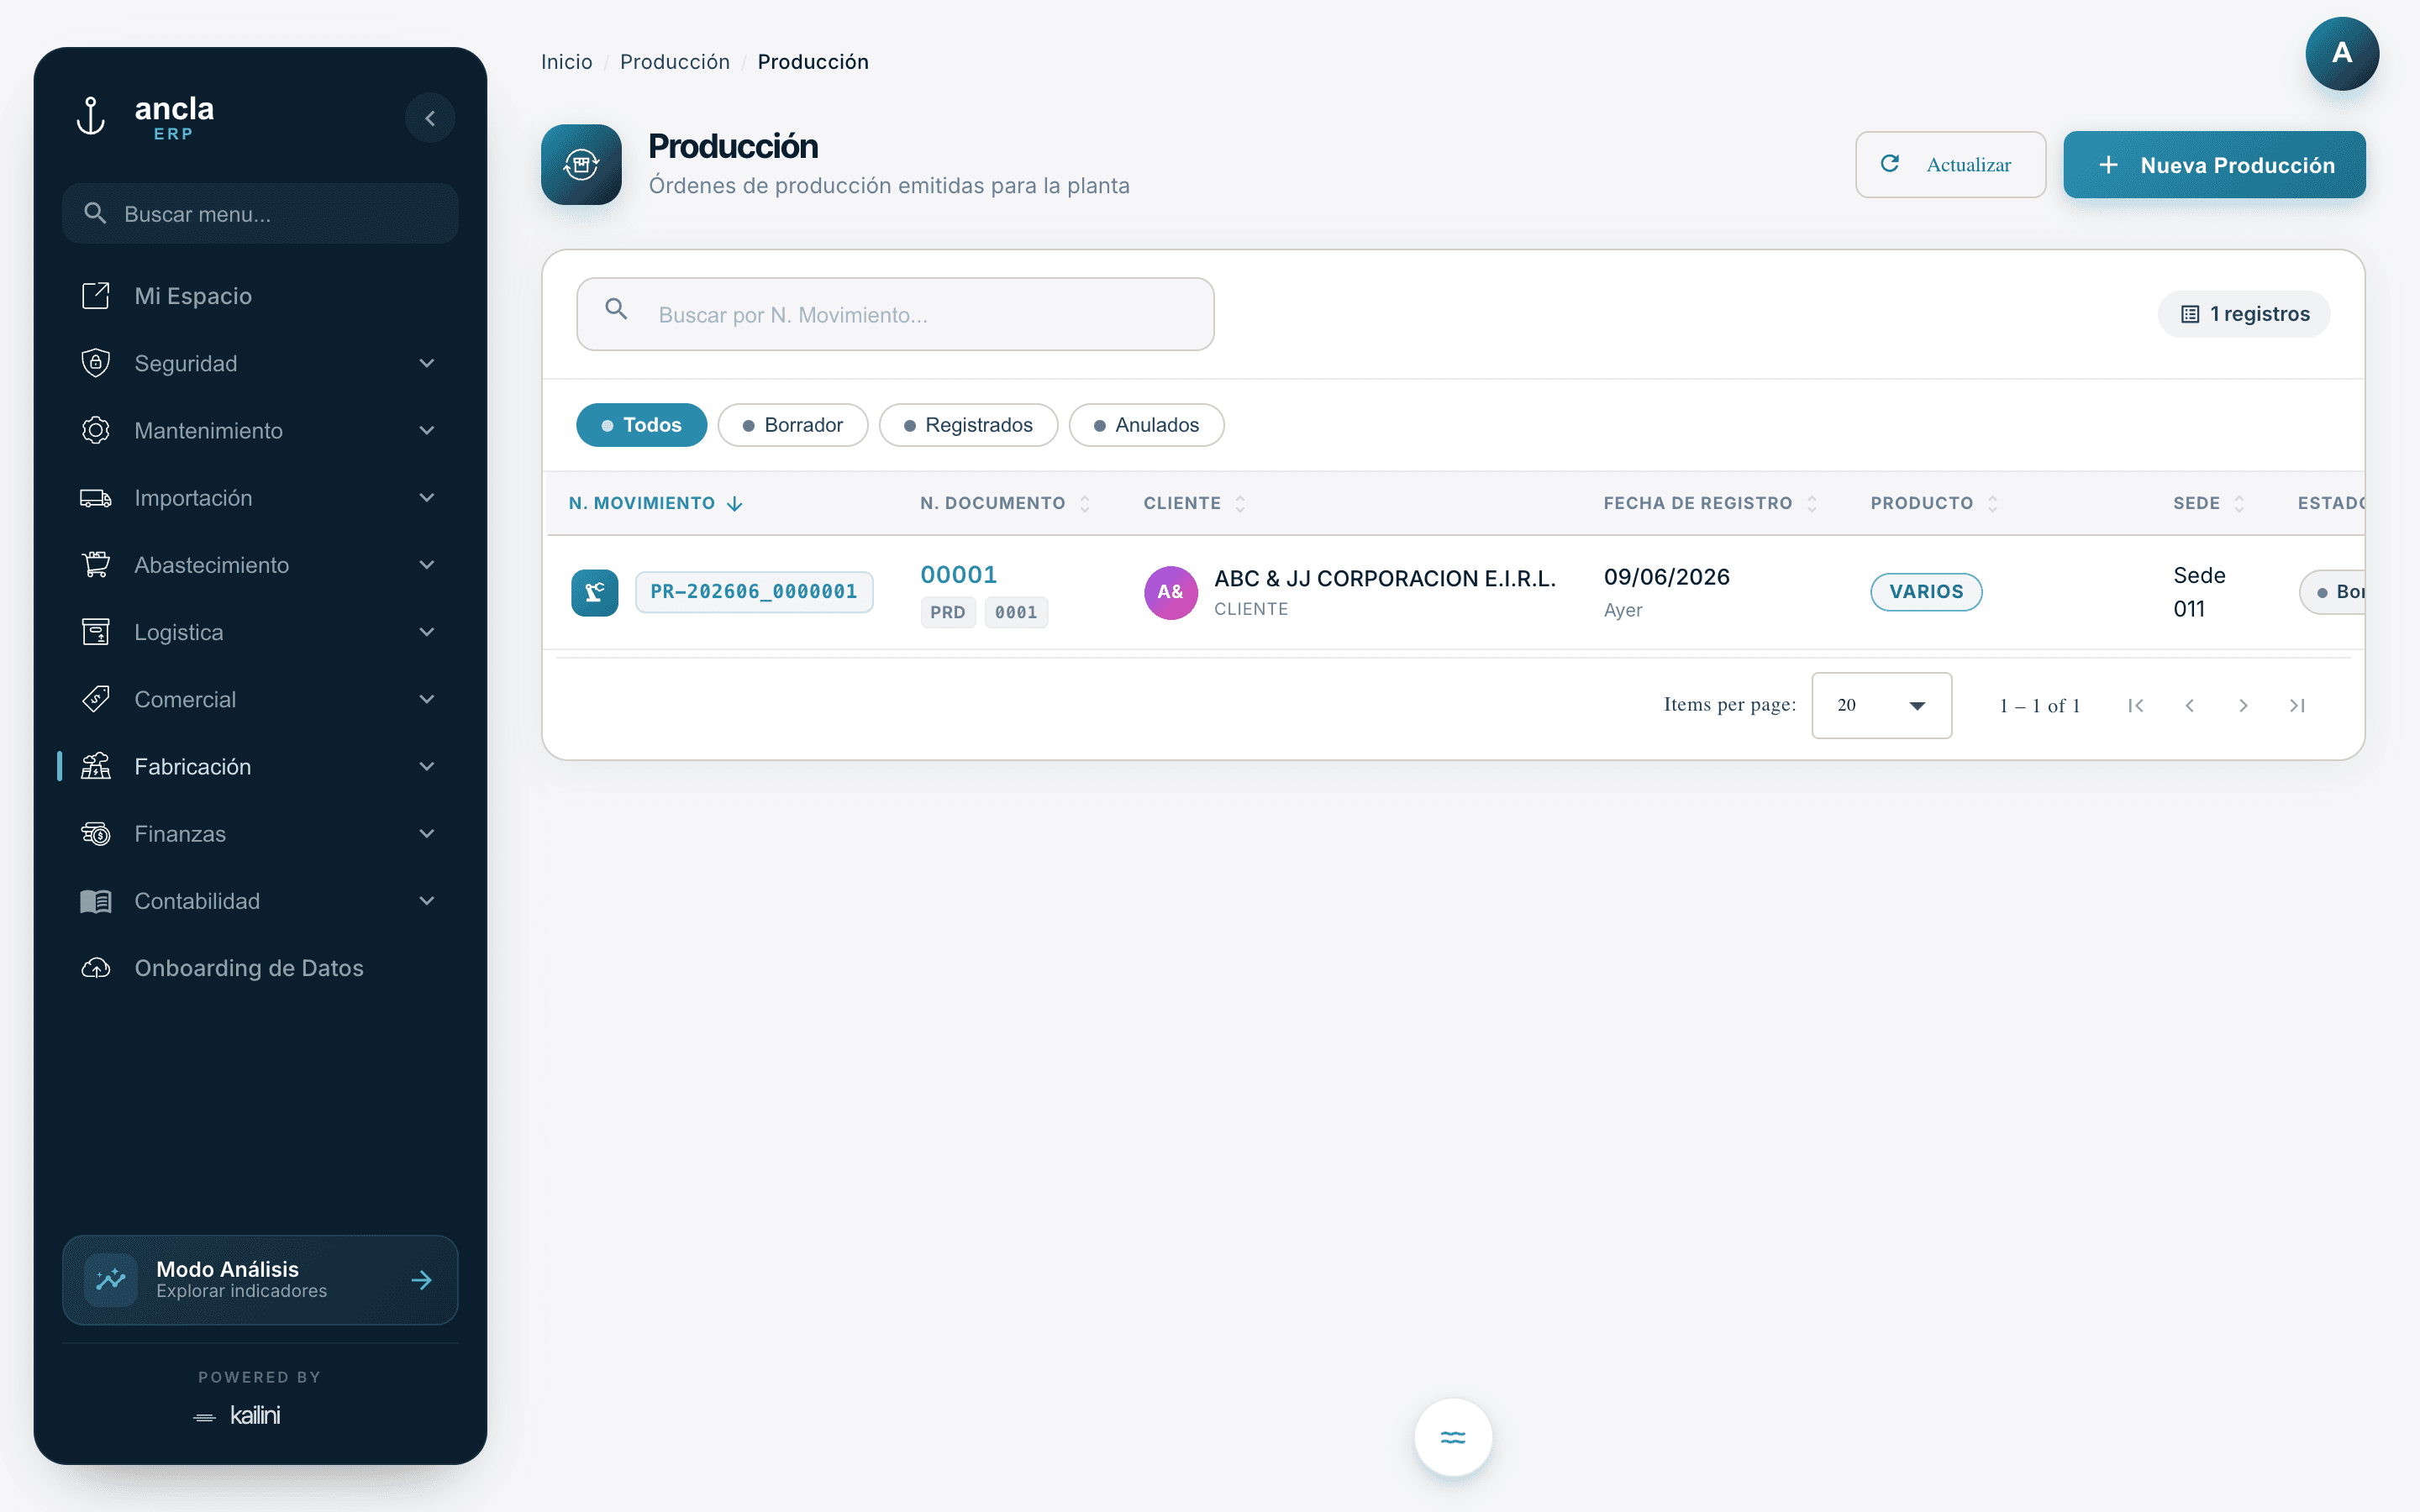Viewport: 2420px width, 1512px height.
Task: Click the A& client avatar
Action: [x=1171, y=592]
